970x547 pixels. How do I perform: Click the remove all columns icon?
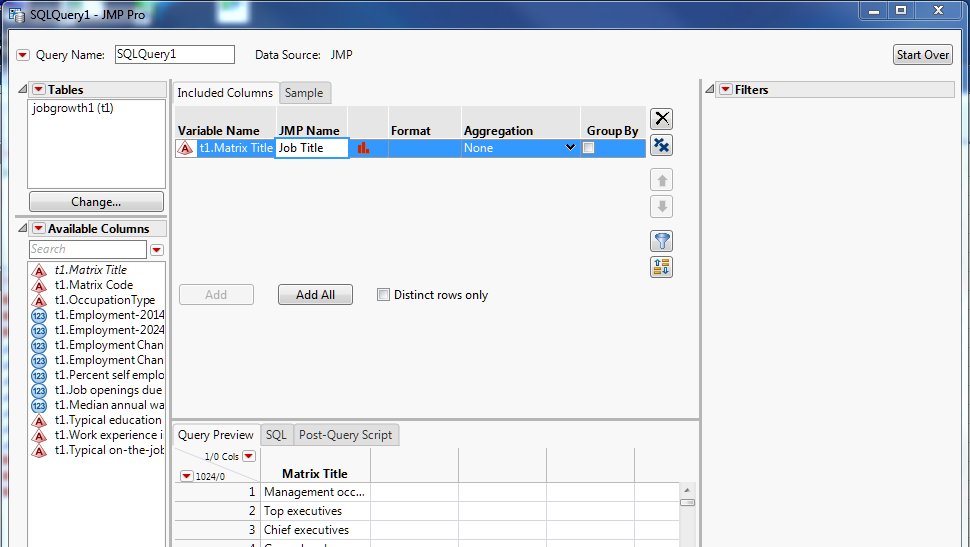coord(661,145)
